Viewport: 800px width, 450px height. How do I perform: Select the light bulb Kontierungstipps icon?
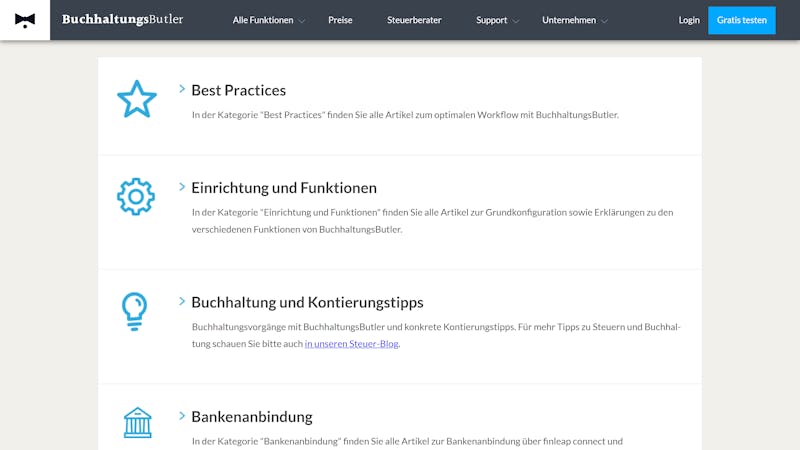pos(135,311)
